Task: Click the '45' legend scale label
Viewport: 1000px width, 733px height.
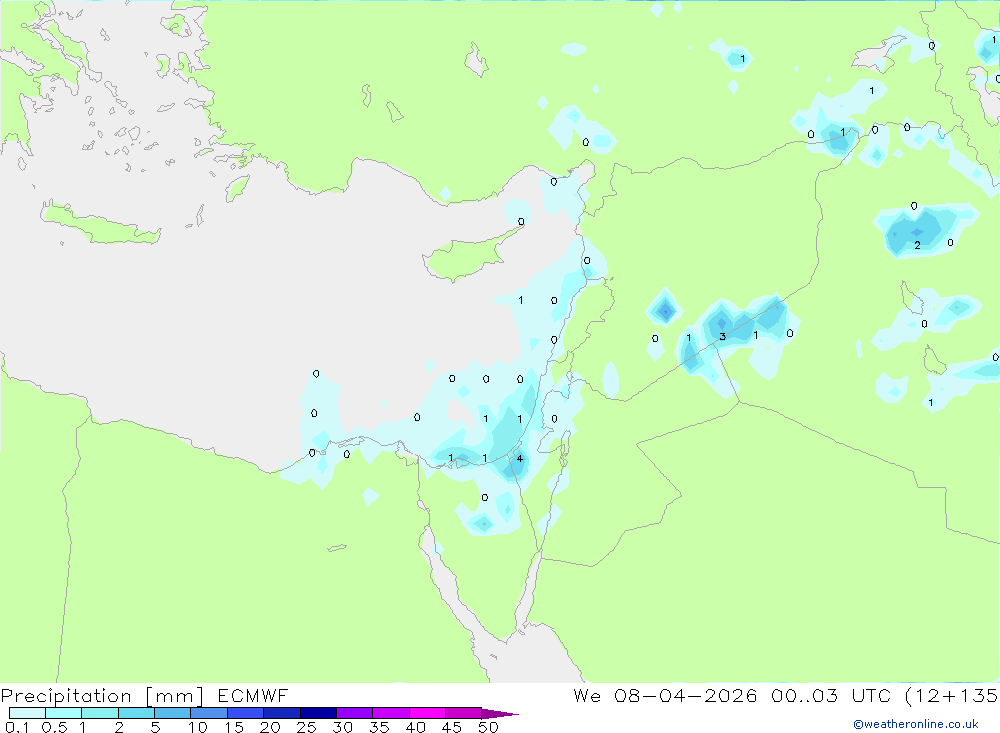Action: click(x=452, y=727)
